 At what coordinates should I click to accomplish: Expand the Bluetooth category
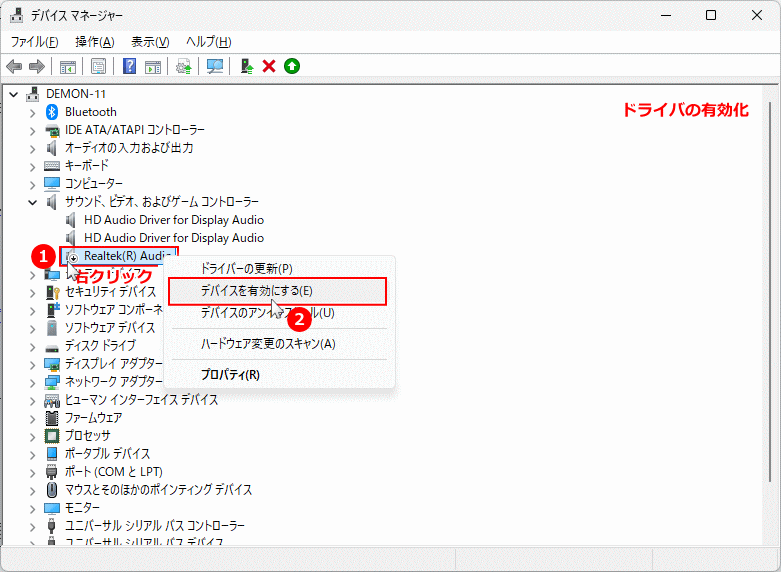coord(32,113)
